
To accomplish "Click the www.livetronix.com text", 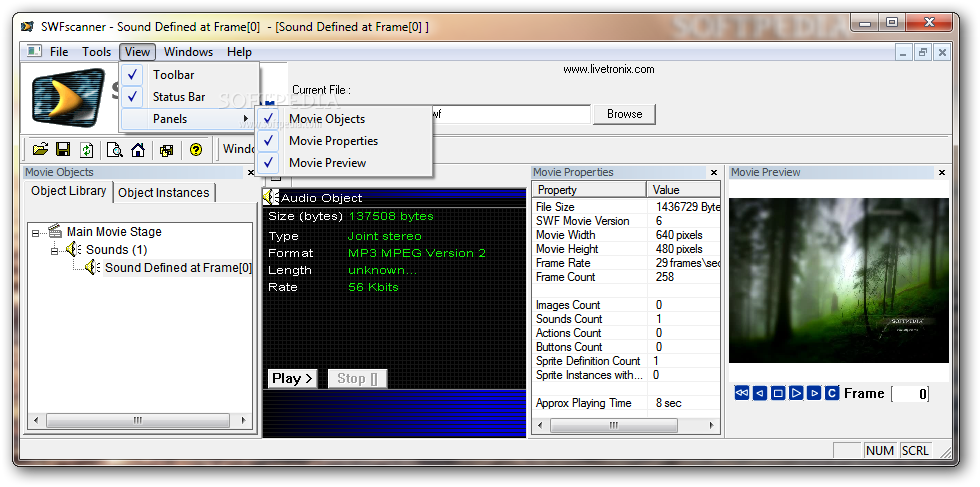I will click(x=609, y=69).
